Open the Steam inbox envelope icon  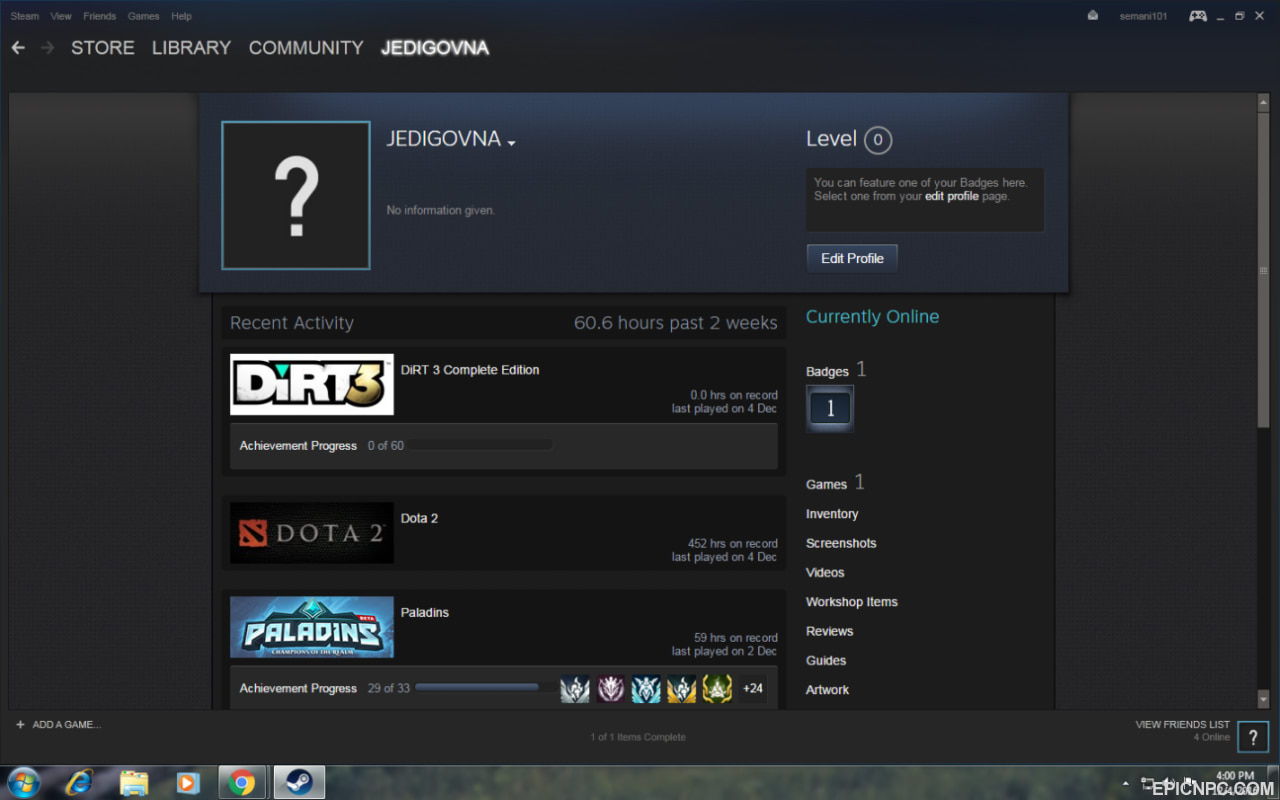point(1093,16)
